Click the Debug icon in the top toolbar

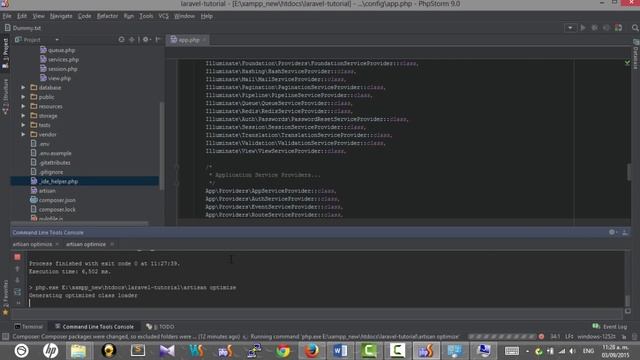click(595, 28)
